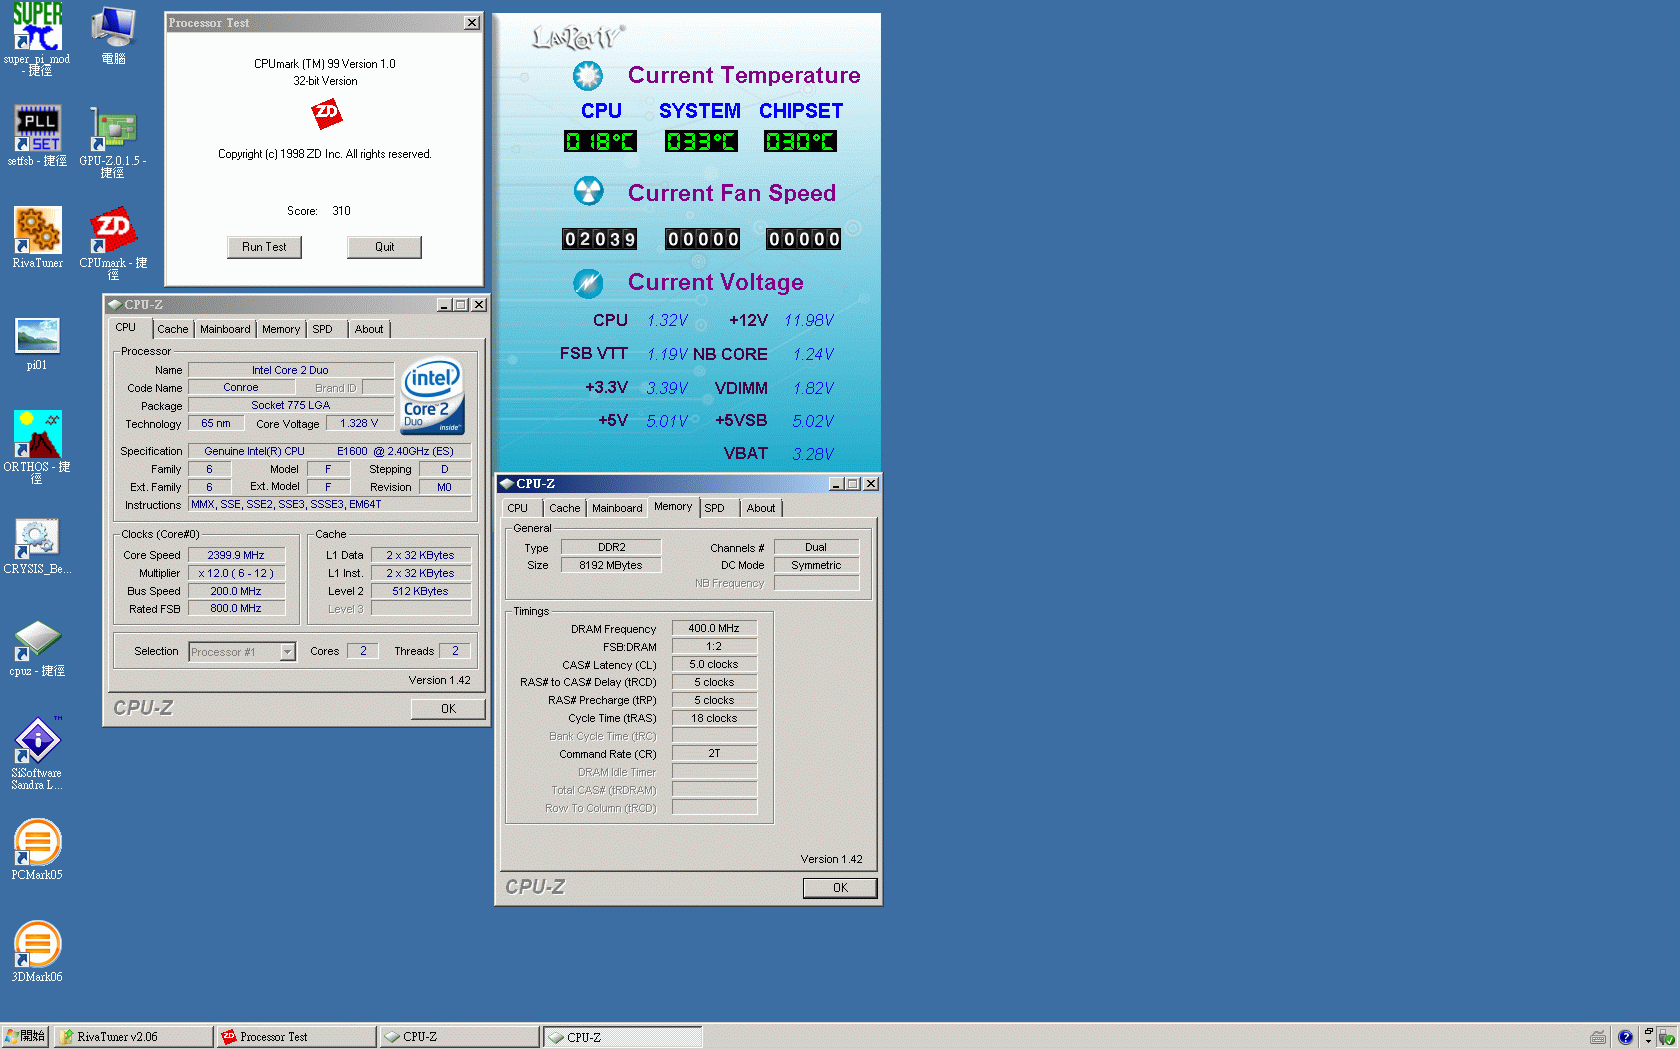Click the Core Voltage 1.328 V field
This screenshot has width=1680, height=1050.
(x=359, y=424)
